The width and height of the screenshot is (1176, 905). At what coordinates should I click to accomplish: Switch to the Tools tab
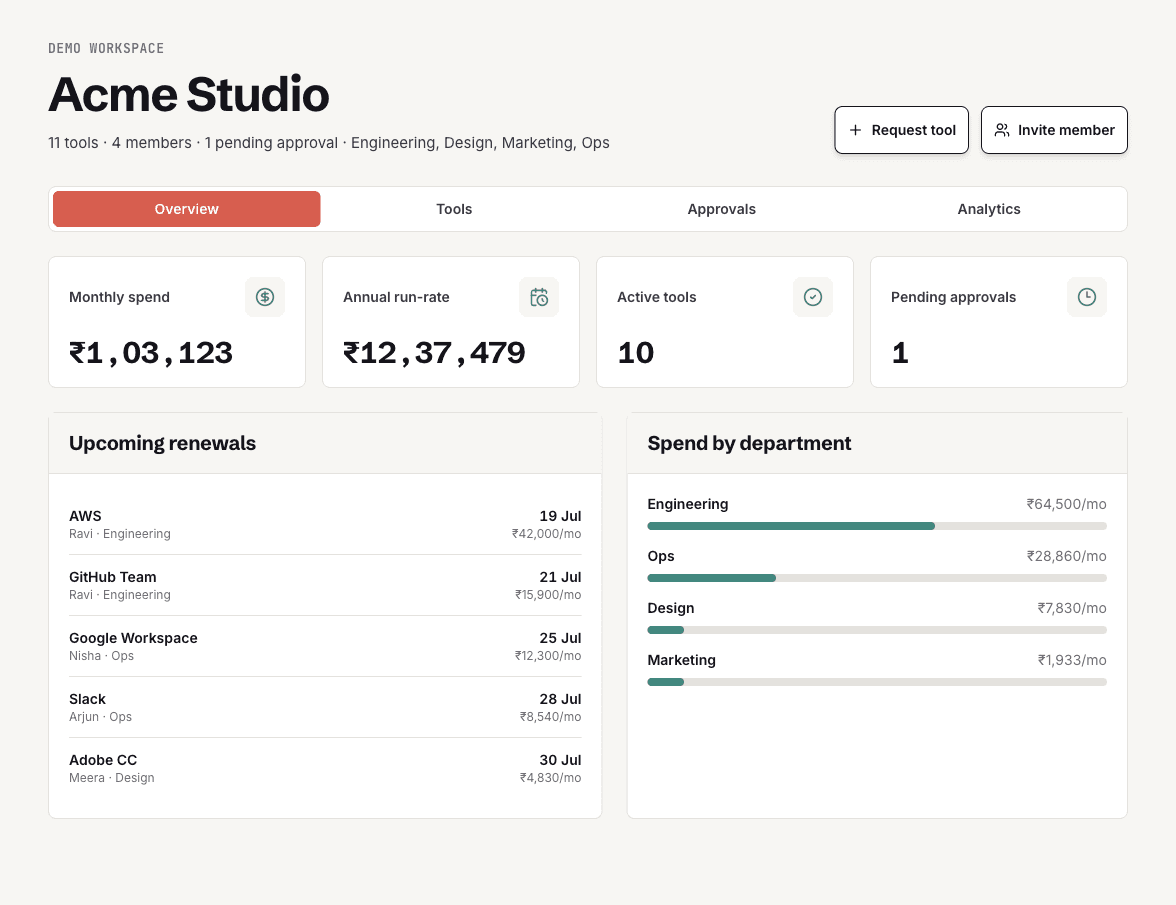(454, 209)
